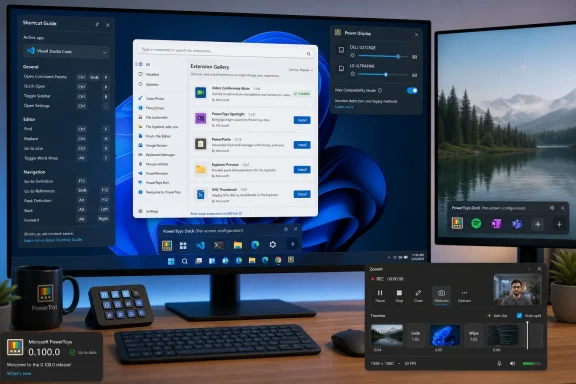Install the PowerToys Spotlight extension
This screenshot has height=384, width=576.
pyautogui.click(x=302, y=120)
